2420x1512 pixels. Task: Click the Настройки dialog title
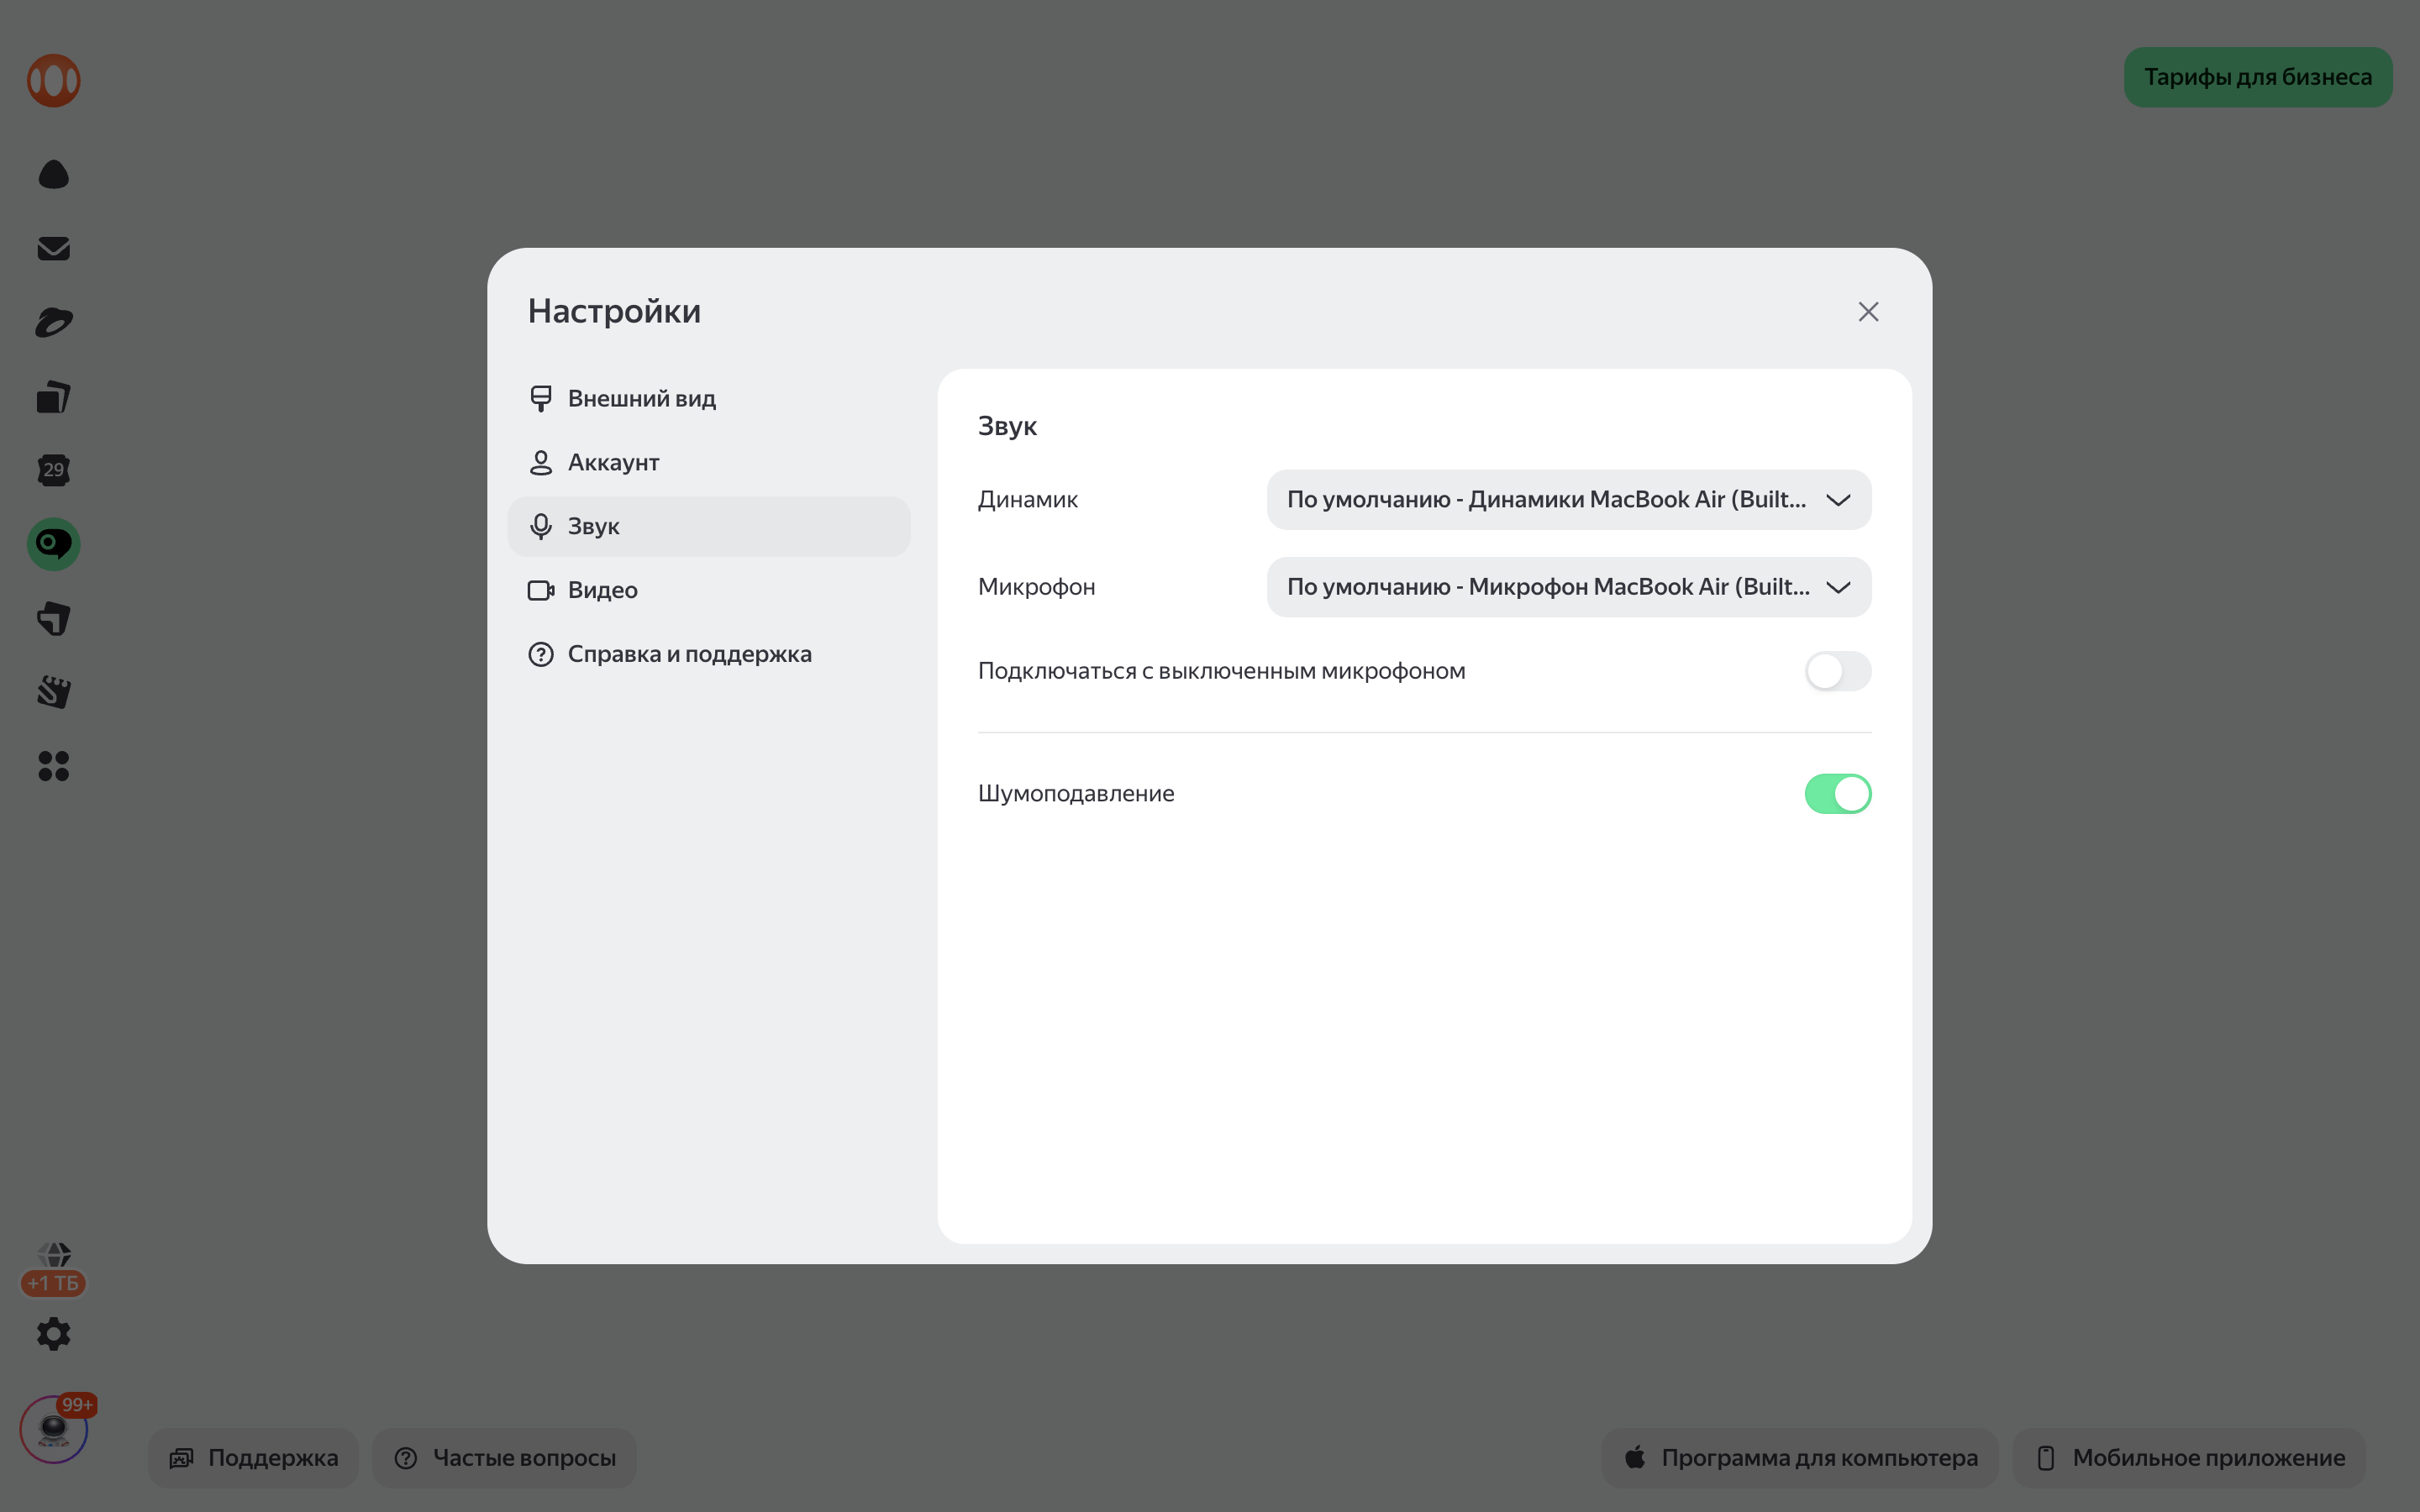pyautogui.click(x=614, y=311)
